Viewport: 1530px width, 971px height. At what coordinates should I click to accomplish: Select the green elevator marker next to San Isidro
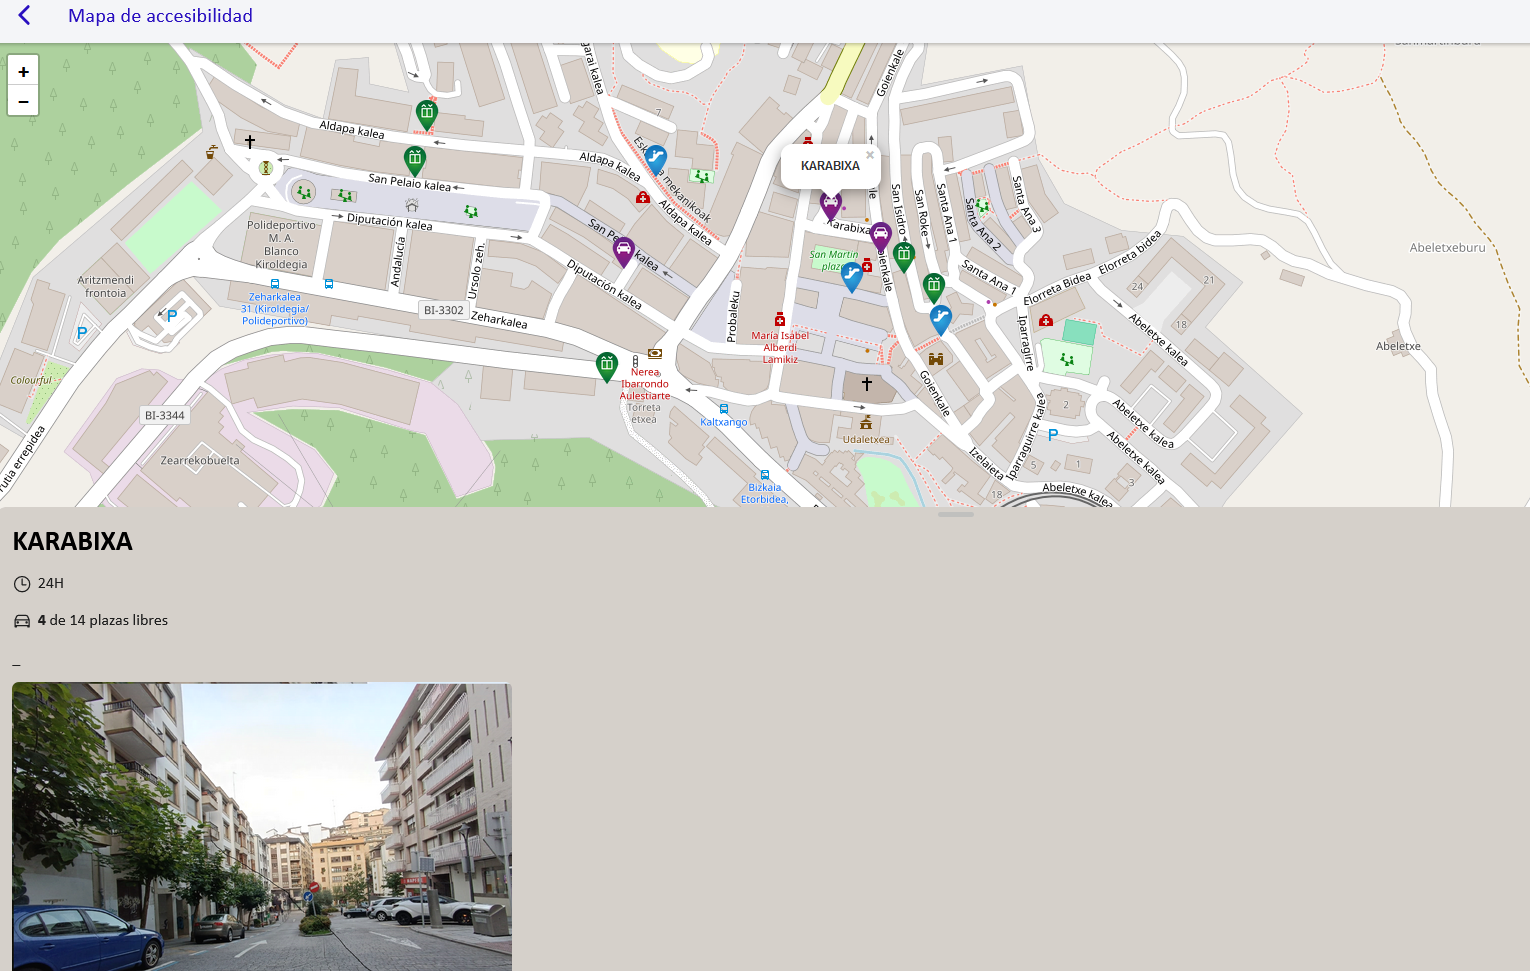point(904,256)
